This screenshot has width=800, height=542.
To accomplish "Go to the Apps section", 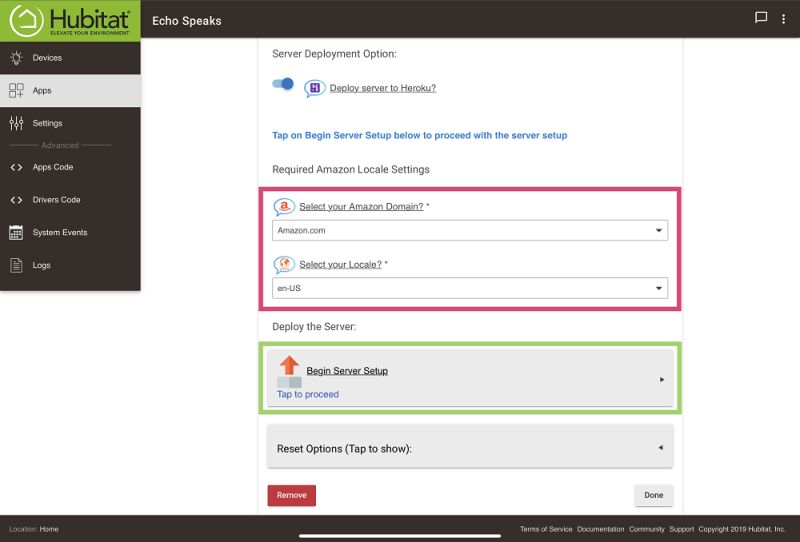I will tap(70, 90).
